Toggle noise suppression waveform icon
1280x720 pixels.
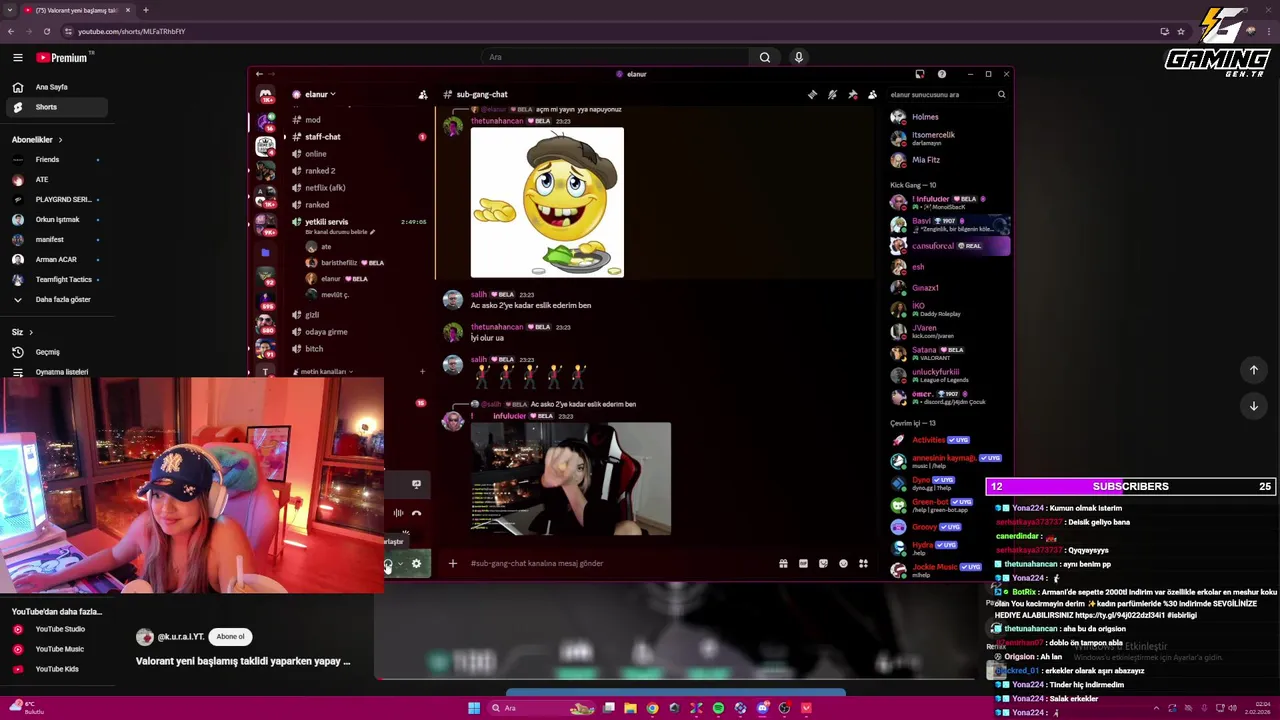tap(398, 513)
